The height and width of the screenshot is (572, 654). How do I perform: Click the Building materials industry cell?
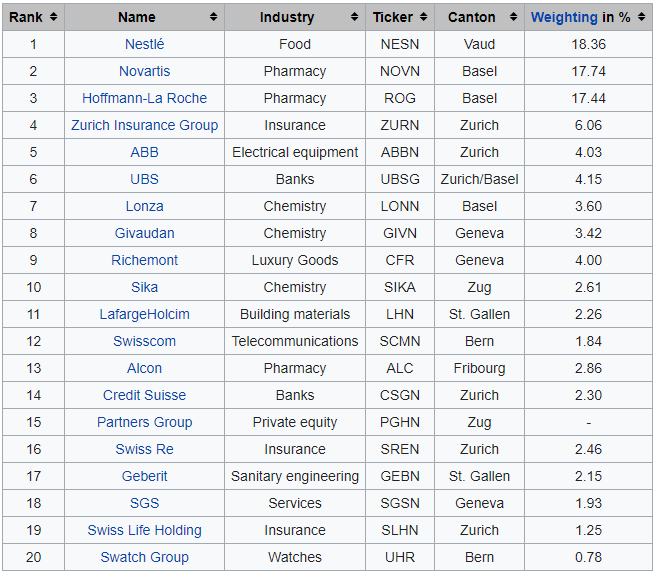(295, 314)
